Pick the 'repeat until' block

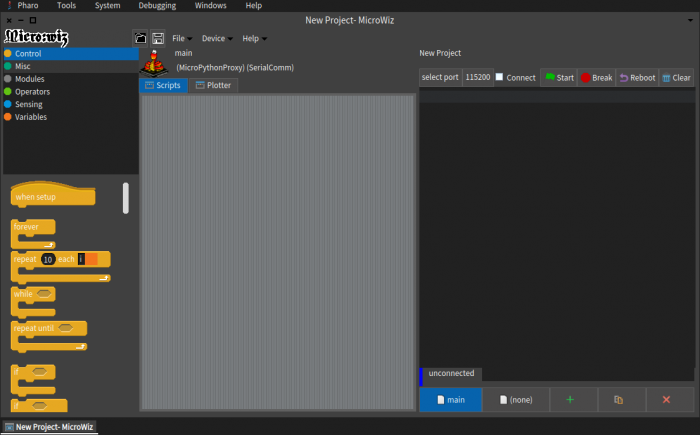pyautogui.click(x=48, y=336)
